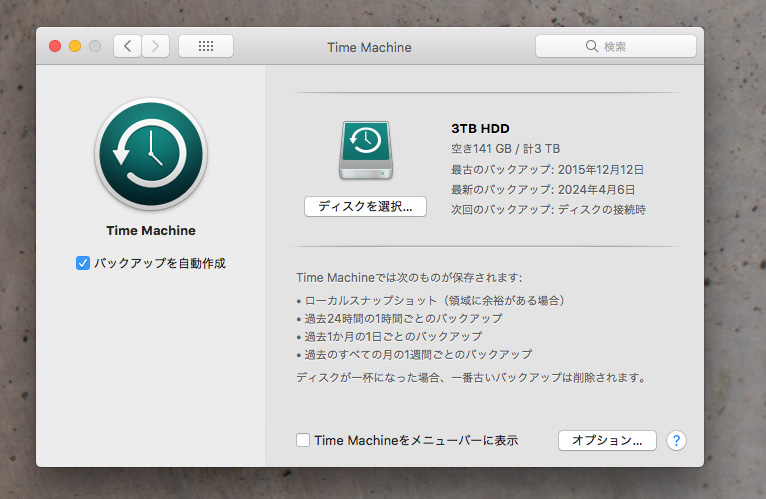Viewport: 766px width, 499px height.
Task: Click the Time Machine window title
Action: [369, 47]
